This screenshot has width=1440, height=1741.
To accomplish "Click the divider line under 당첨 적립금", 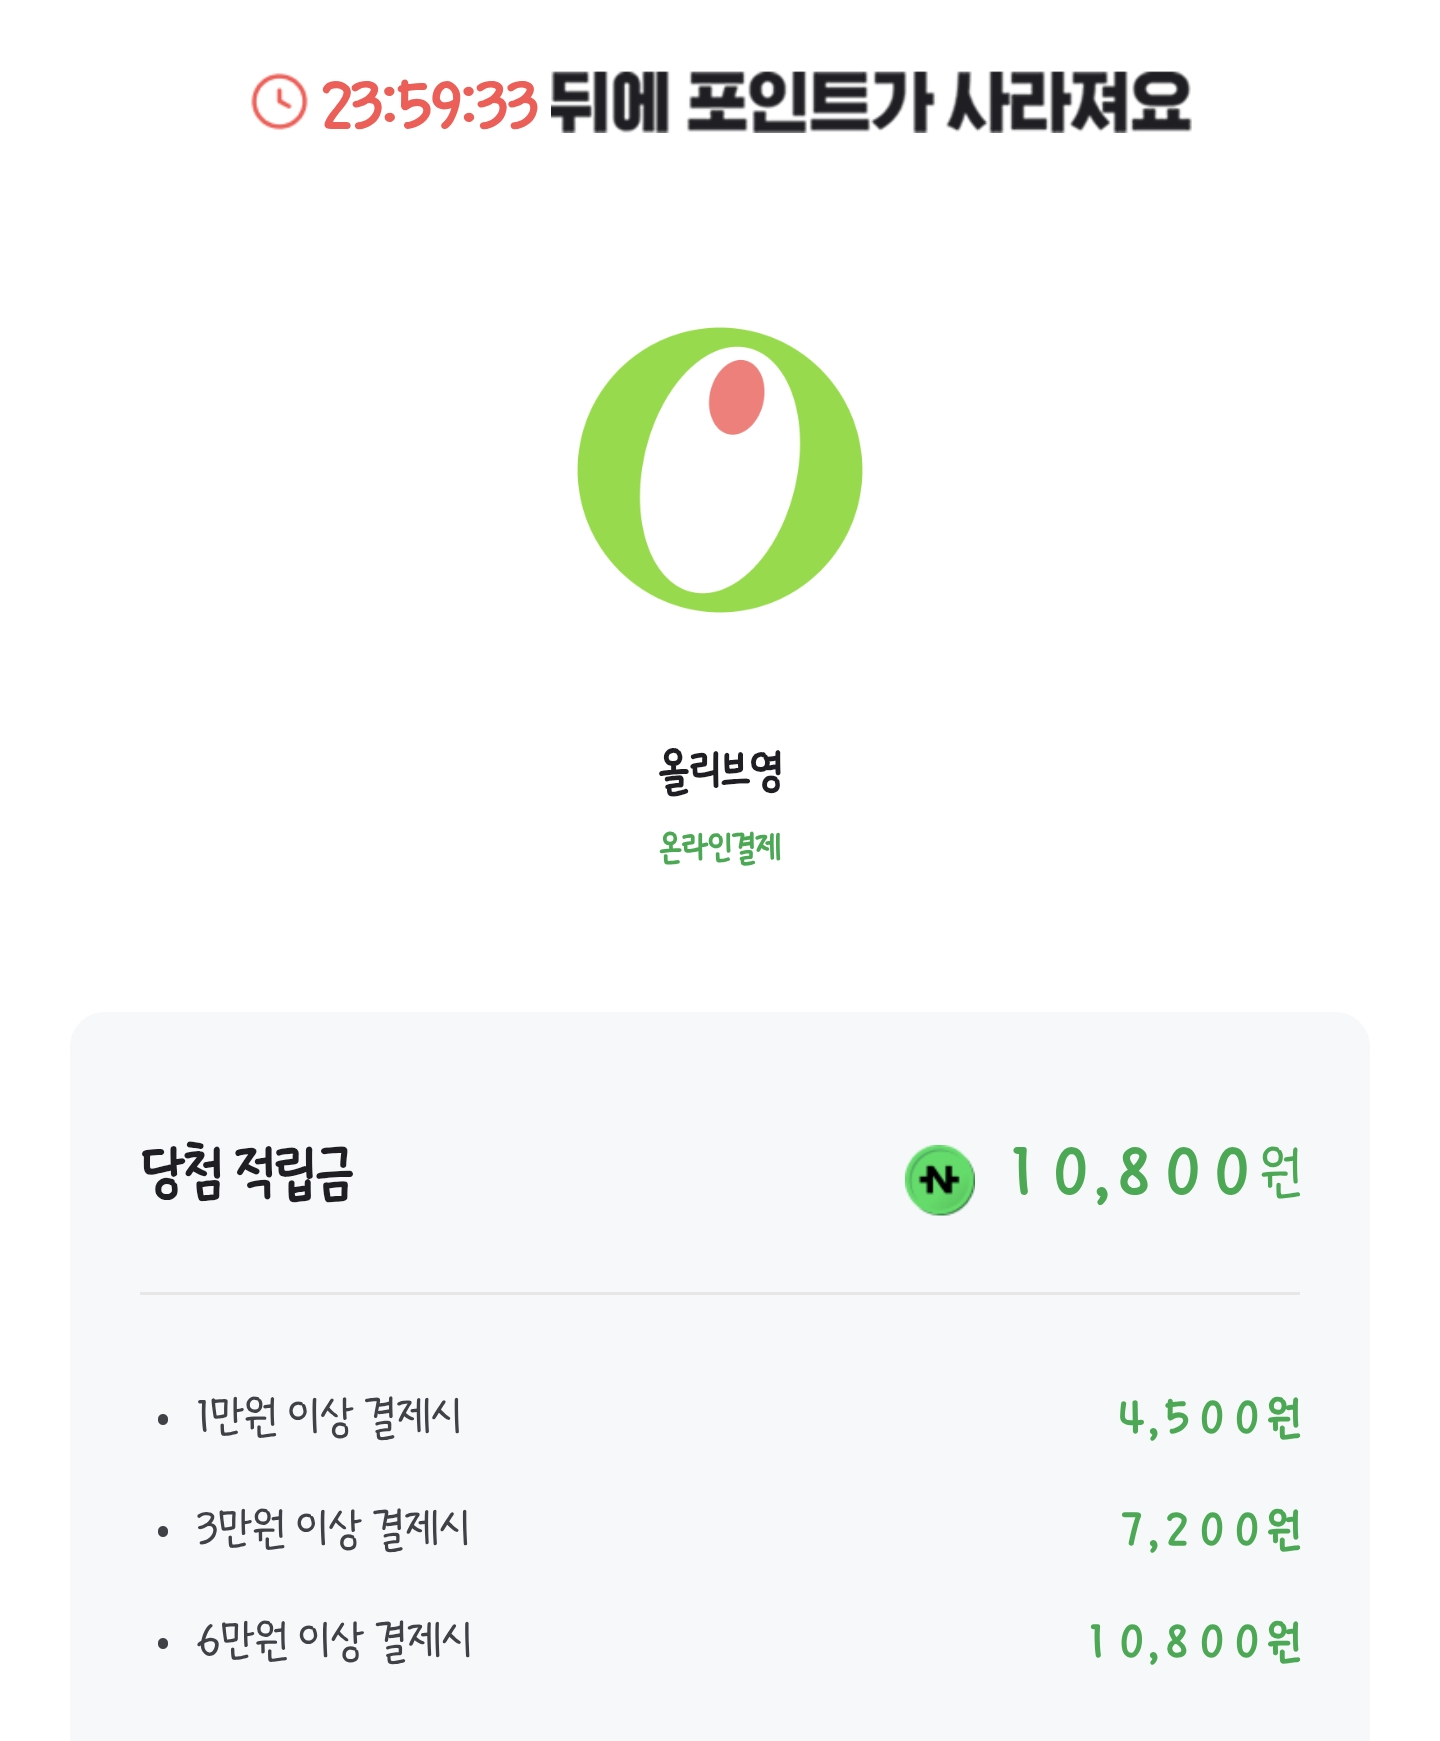I will (x=720, y=1293).
